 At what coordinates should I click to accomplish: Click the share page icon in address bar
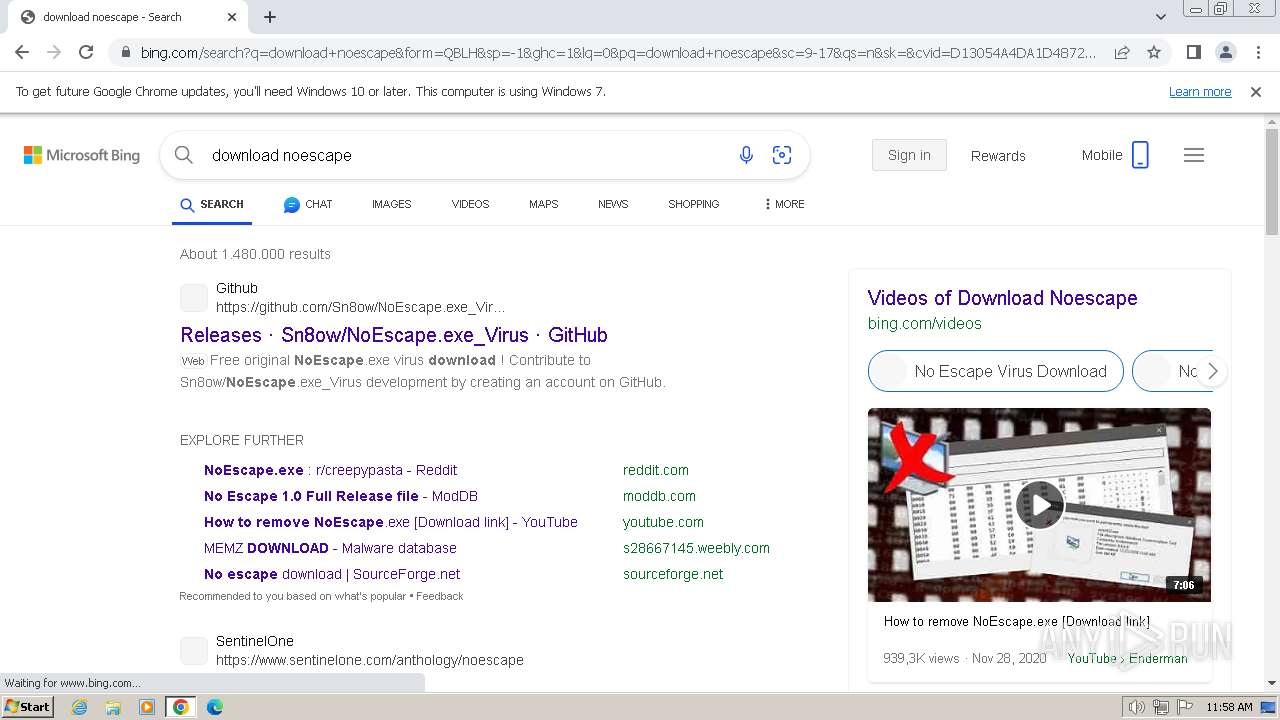coord(1122,52)
